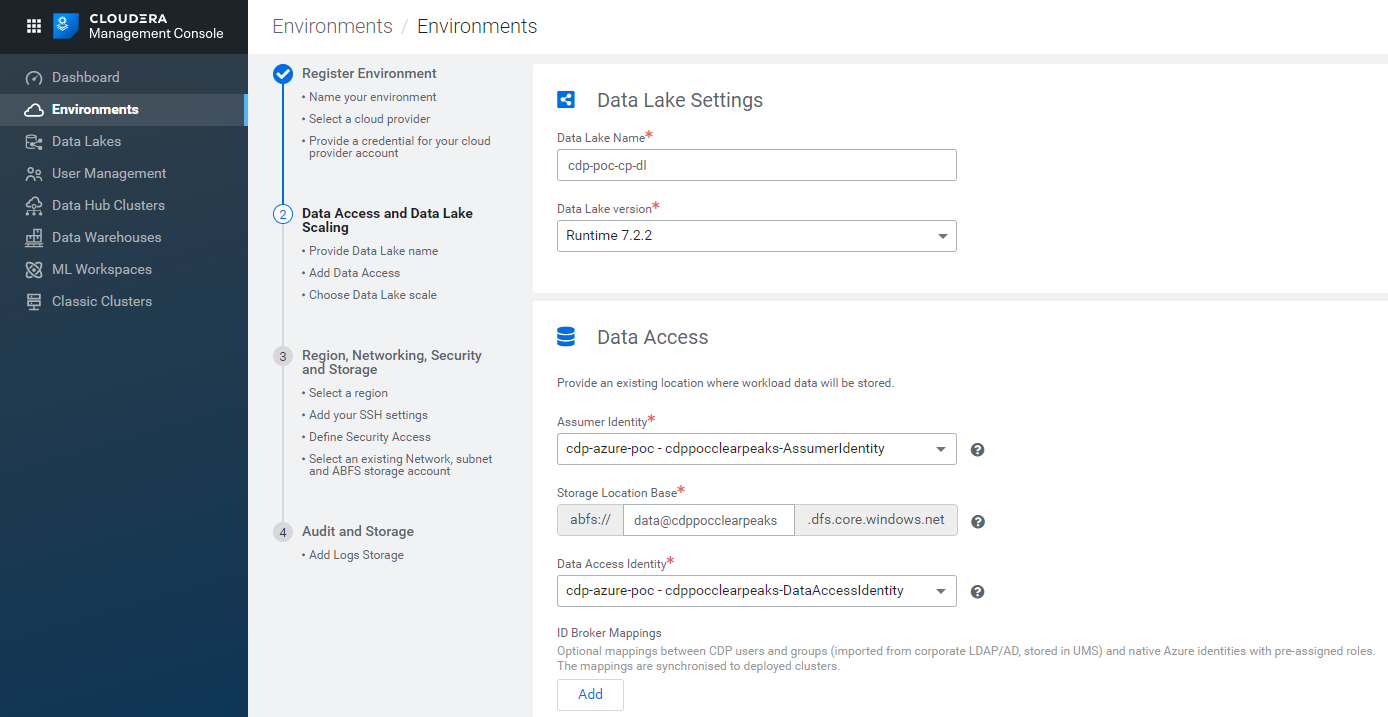The image size is (1388, 717).
Task: Click the 'Provide Data Lake name' substep
Action: 373,252
